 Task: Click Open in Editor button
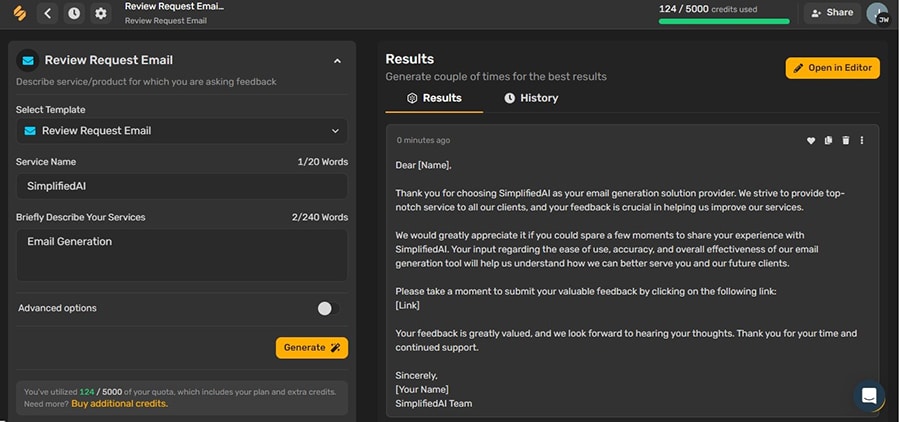point(832,68)
